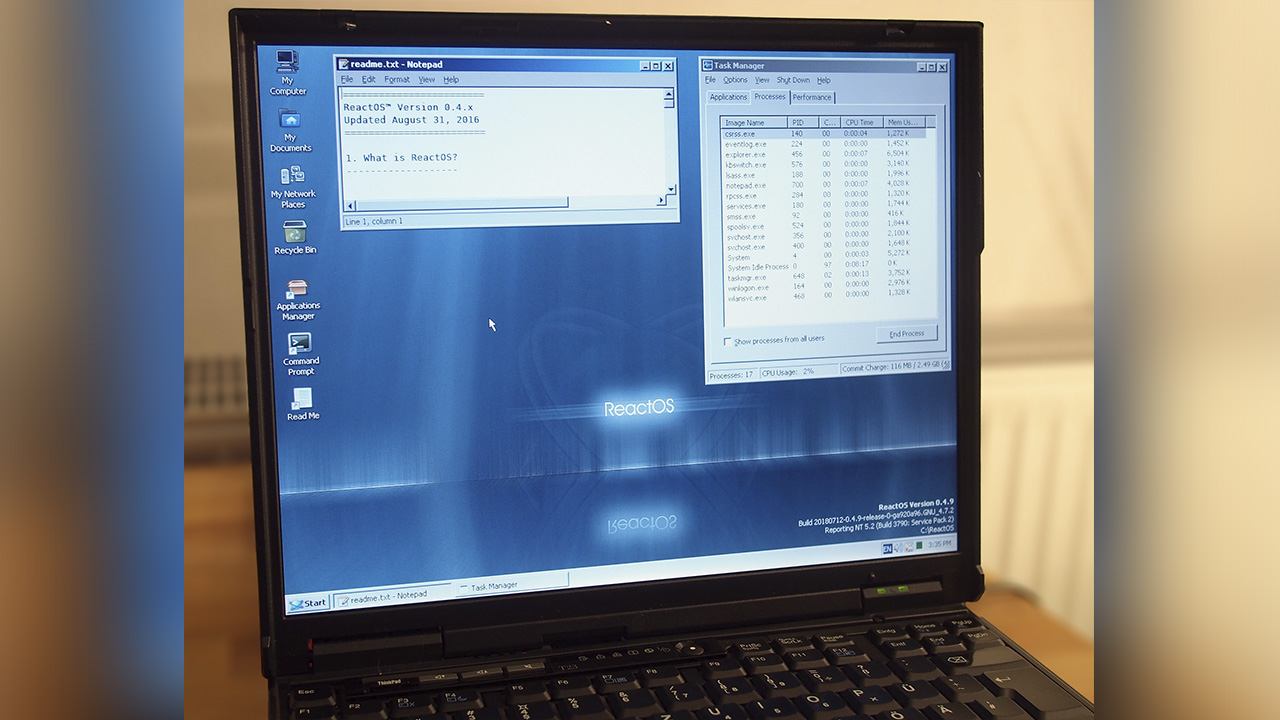Click the 'What is ReactOS?' line in Notepad
The width and height of the screenshot is (1280, 720).
coord(401,158)
